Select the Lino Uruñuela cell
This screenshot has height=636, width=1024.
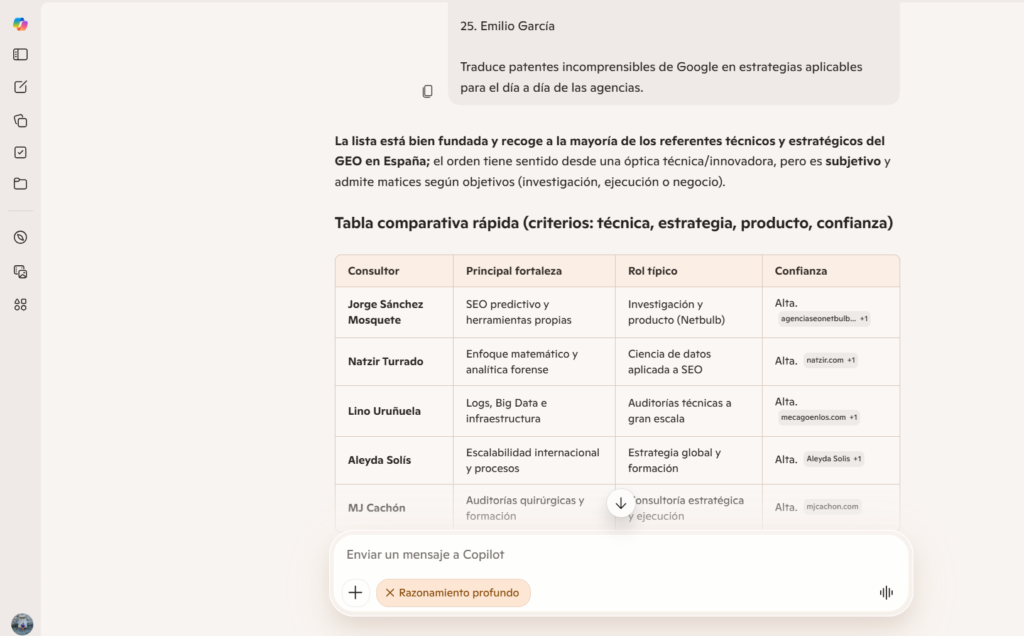[394, 411]
